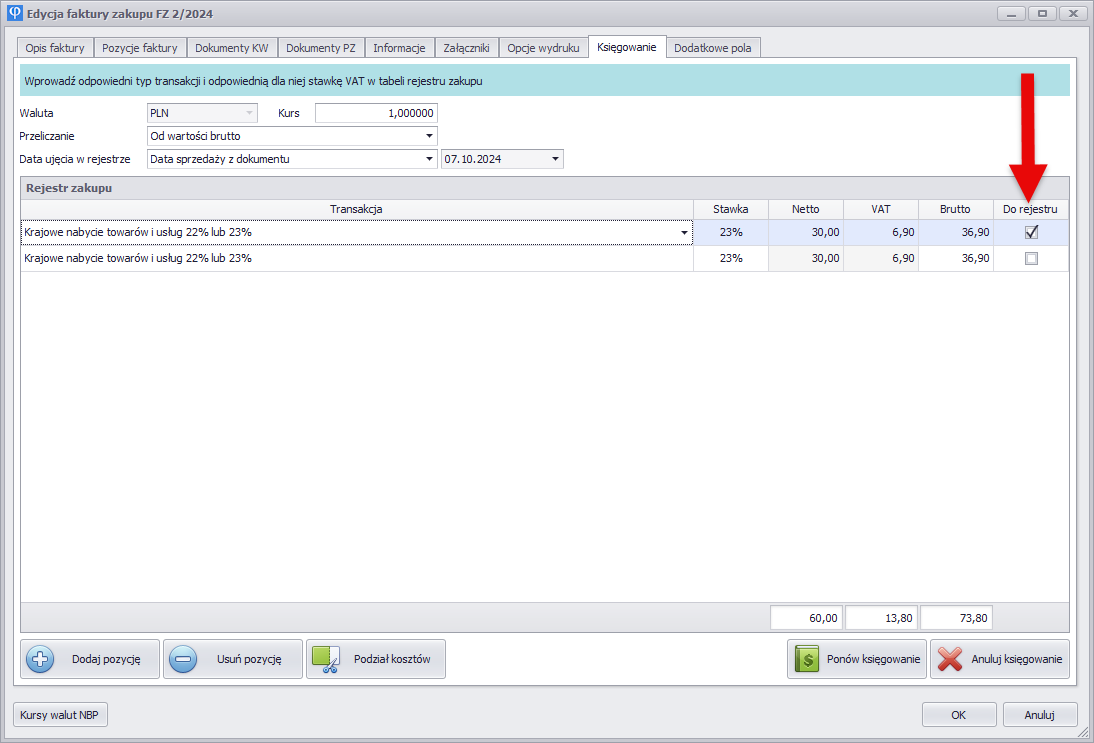Check Do rejestru in the second row
This screenshot has width=1094, height=743.
click(x=1031, y=258)
